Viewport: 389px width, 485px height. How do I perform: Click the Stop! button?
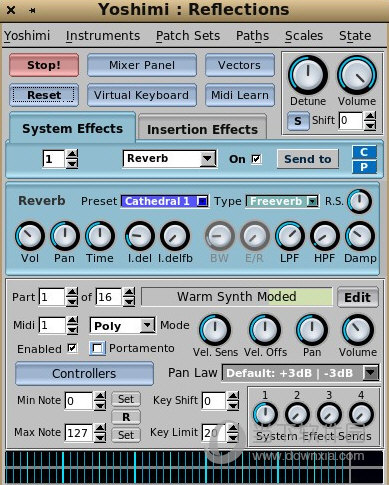[x=44, y=65]
